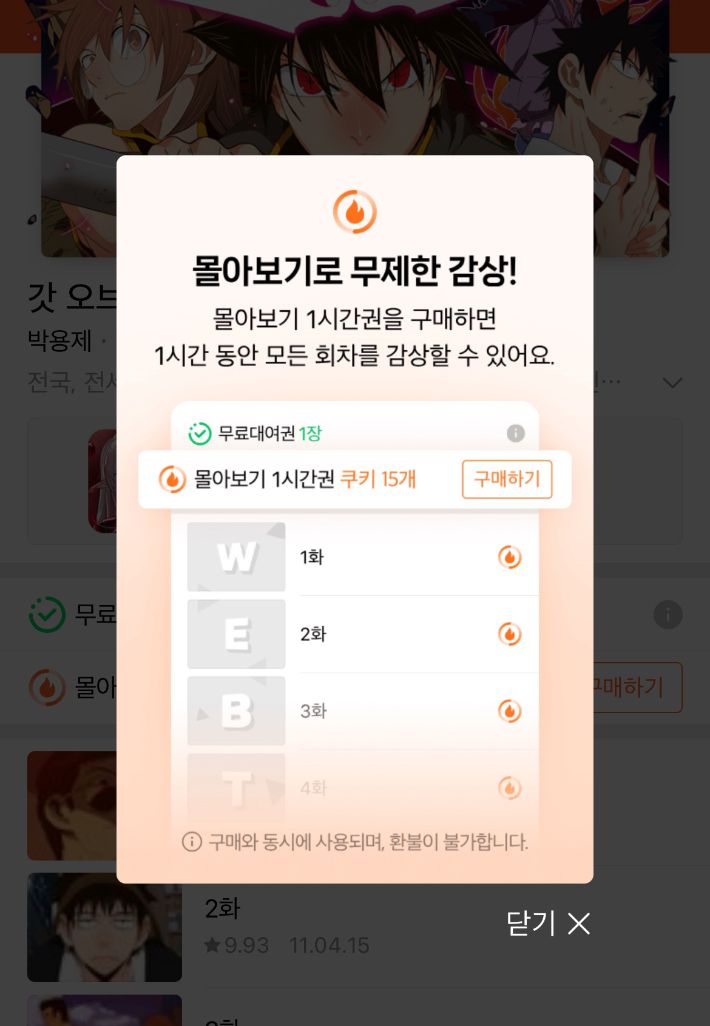
Task: Tap background green check 무료 icon
Action: pos(47,614)
